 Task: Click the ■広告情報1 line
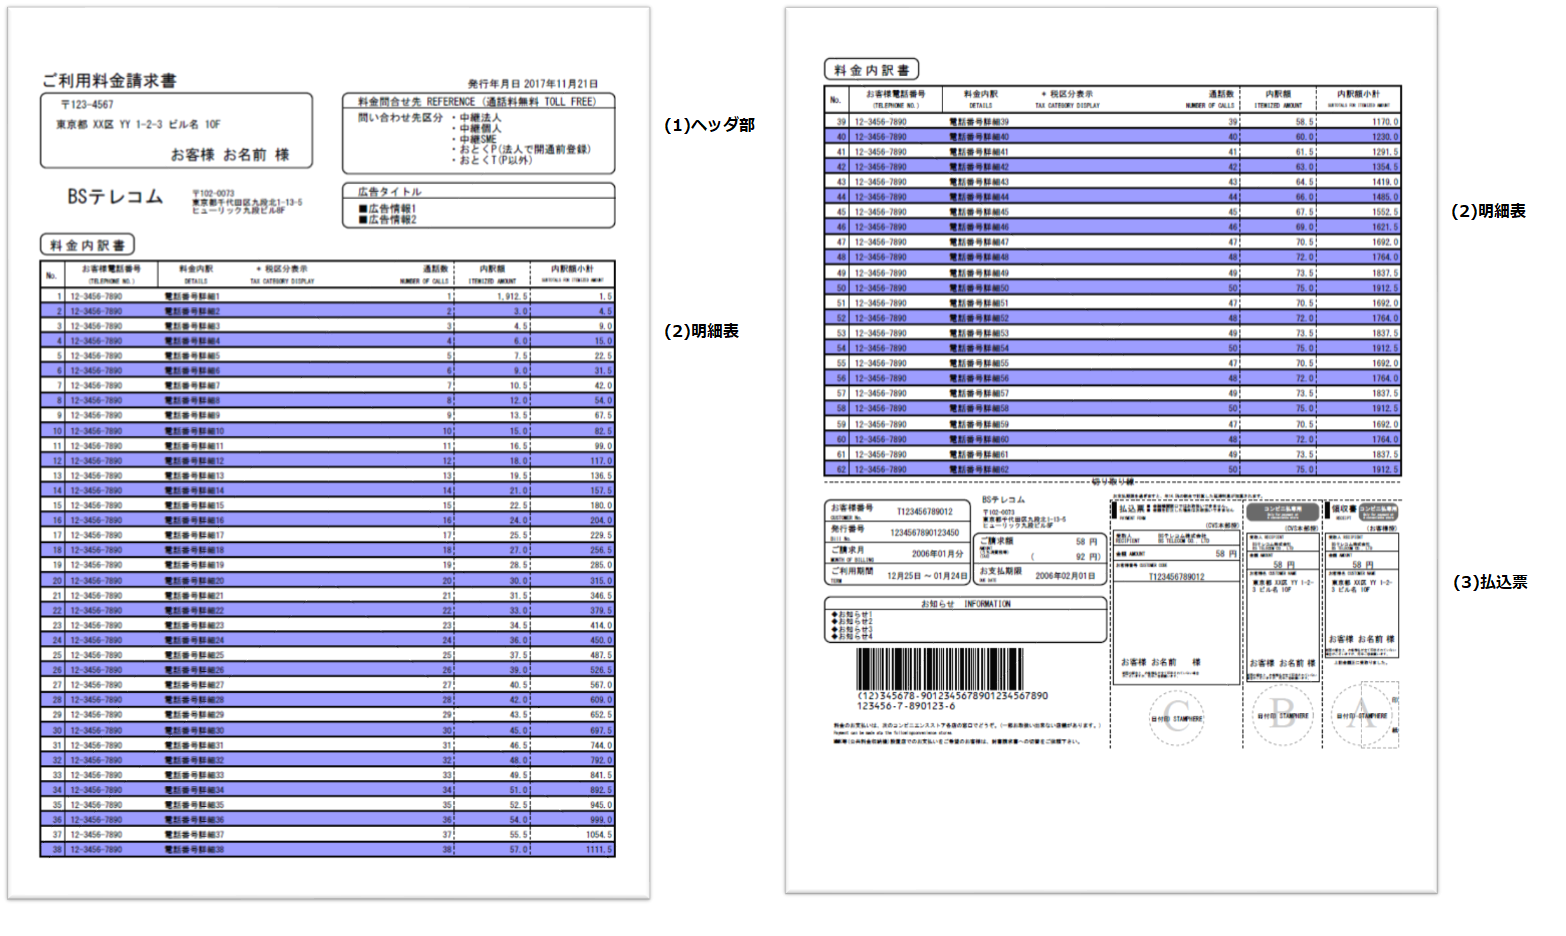tap(387, 209)
